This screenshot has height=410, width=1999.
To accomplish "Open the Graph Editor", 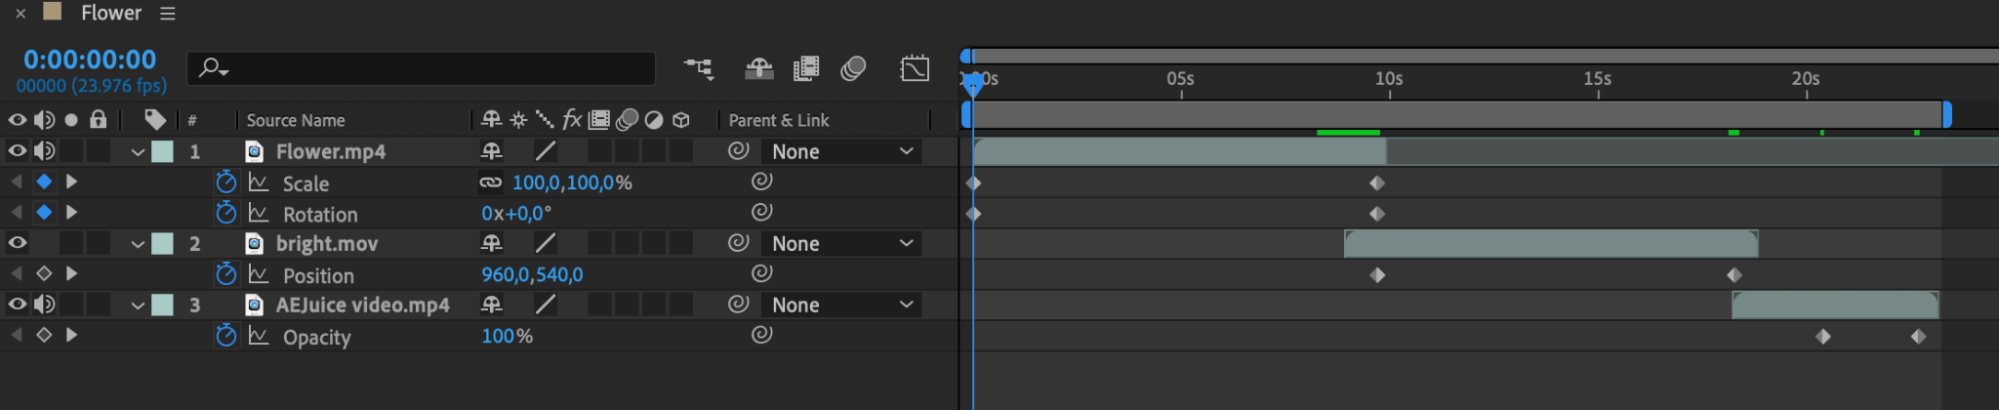I will pyautogui.click(x=915, y=68).
